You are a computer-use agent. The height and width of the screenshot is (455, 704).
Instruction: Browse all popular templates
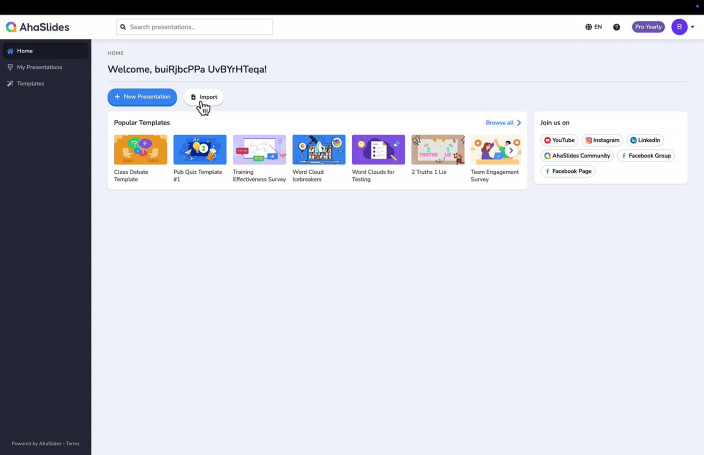click(503, 122)
